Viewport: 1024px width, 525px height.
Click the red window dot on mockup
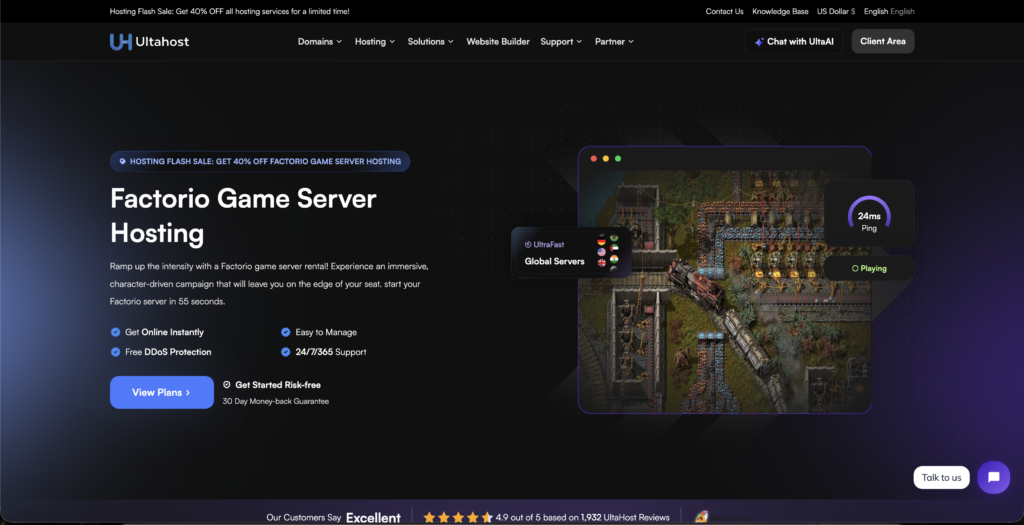[594, 159]
